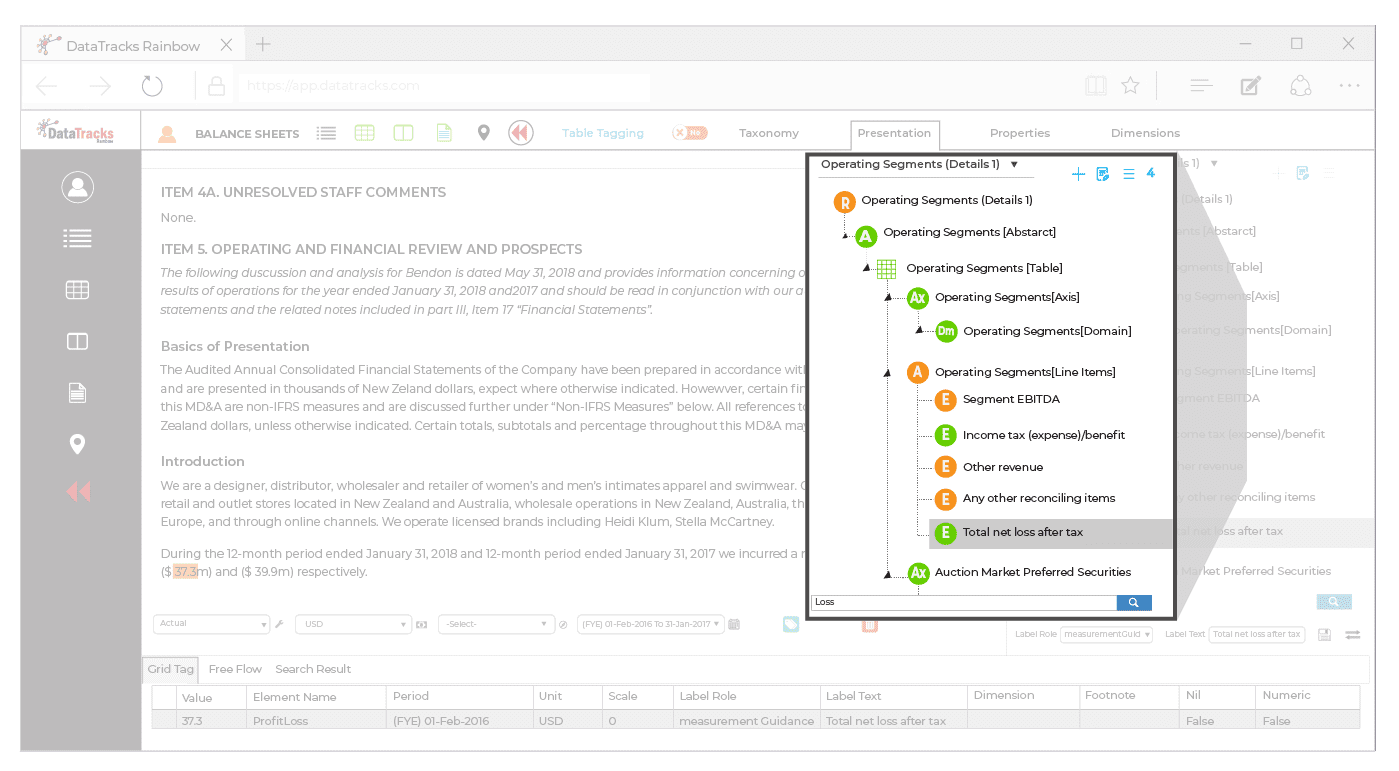Viewport: 1399px width, 771px height.
Task: Expand the Auction Market Preferred Securities node
Action: pyautogui.click(x=887, y=573)
